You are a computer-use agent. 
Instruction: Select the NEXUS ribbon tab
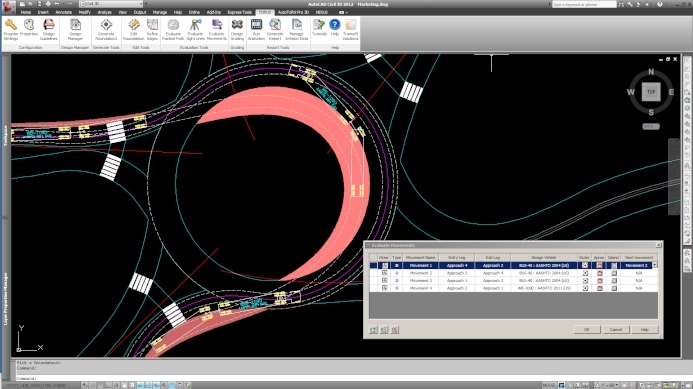pyautogui.click(x=322, y=12)
